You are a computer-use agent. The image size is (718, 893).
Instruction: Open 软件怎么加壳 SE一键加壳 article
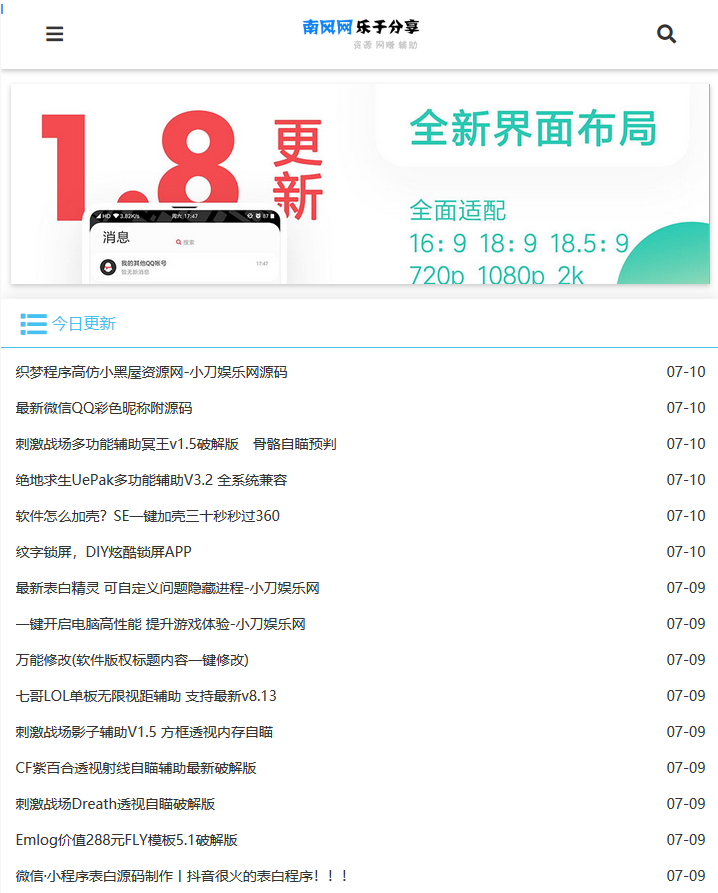point(148,516)
